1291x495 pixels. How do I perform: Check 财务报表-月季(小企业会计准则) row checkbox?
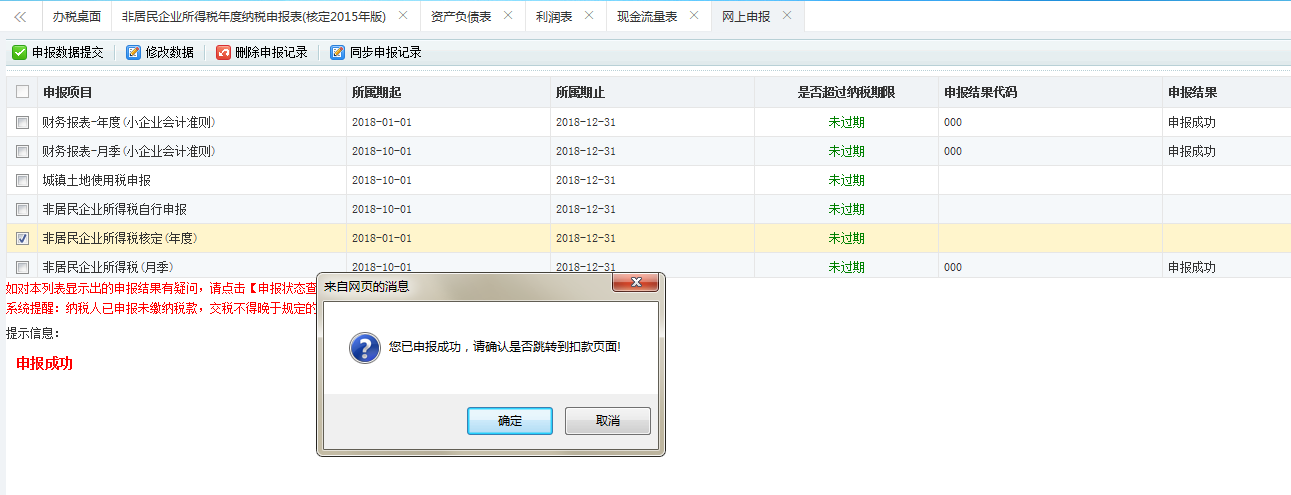(x=22, y=151)
